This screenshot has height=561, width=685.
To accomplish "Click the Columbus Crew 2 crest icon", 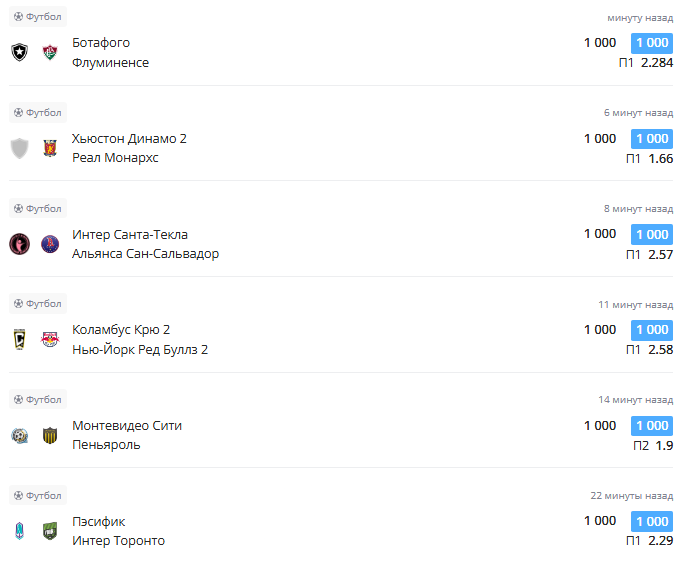I will click(x=19, y=339).
